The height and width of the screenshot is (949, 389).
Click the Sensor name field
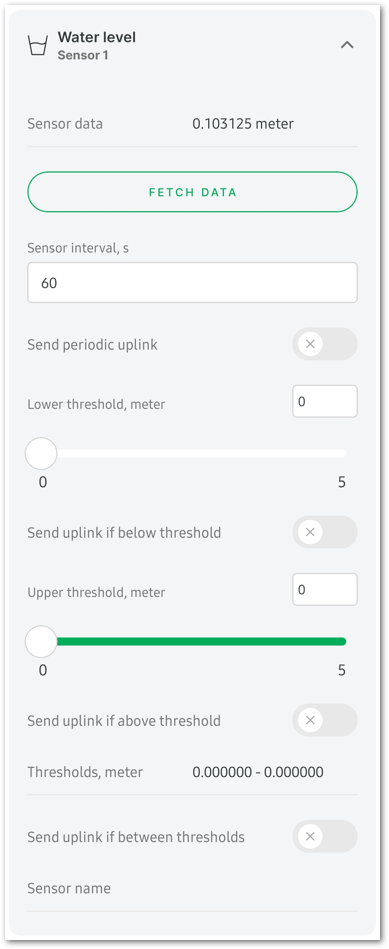[192, 889]
